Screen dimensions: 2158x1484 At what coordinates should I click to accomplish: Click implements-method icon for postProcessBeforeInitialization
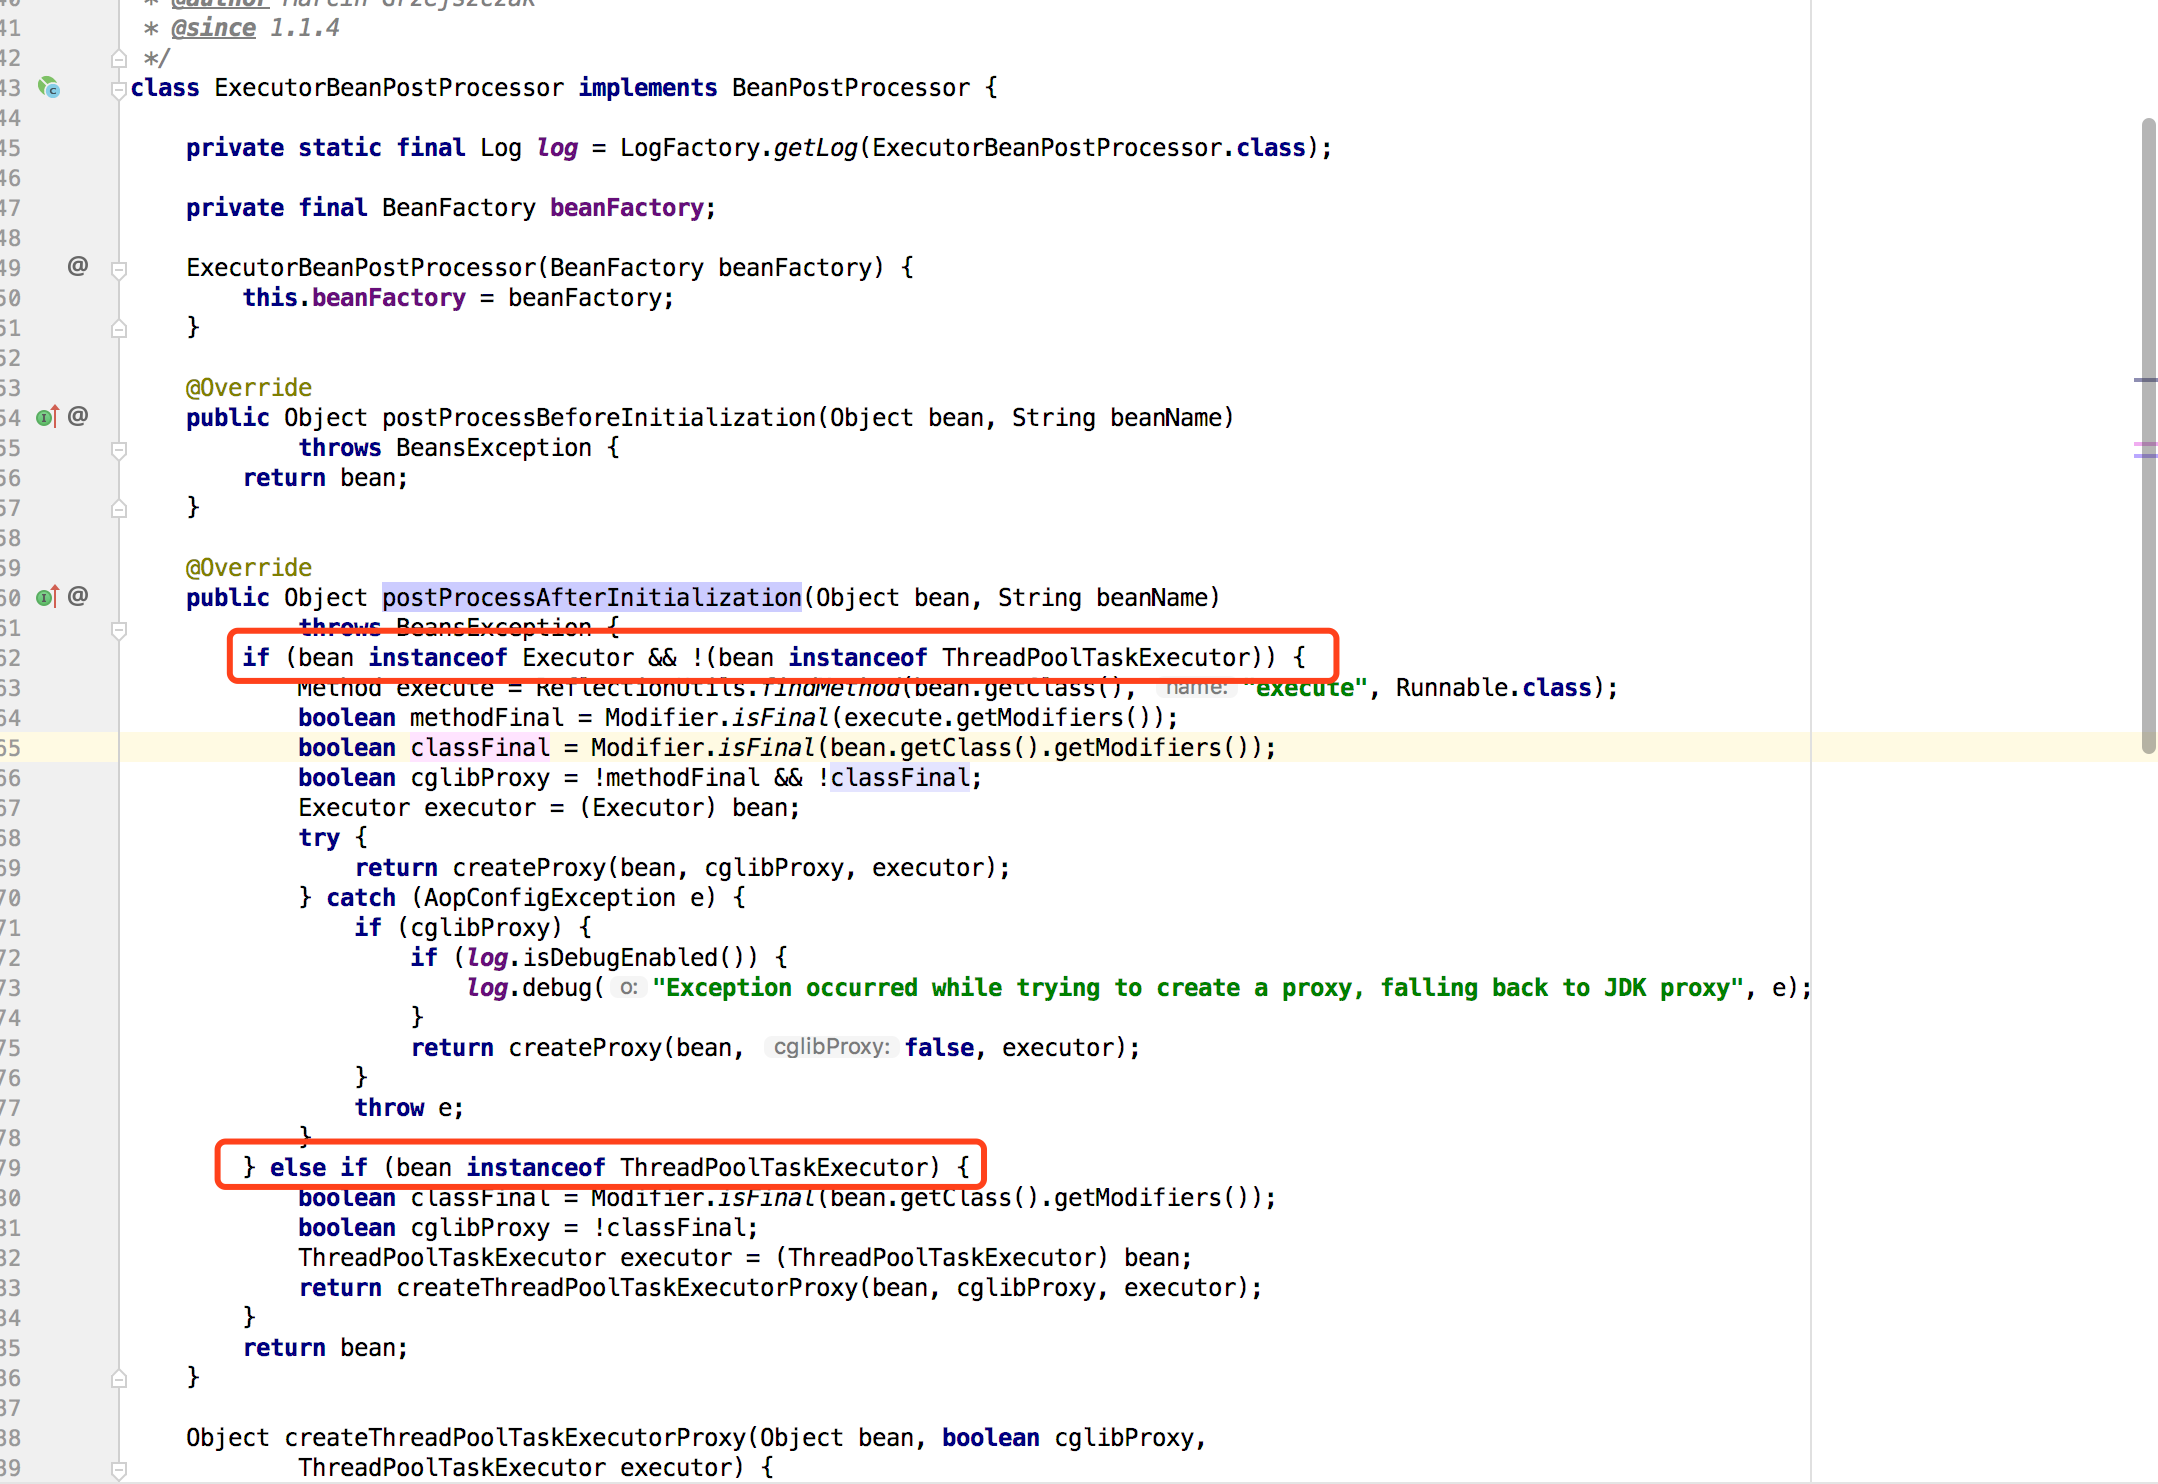47,417
